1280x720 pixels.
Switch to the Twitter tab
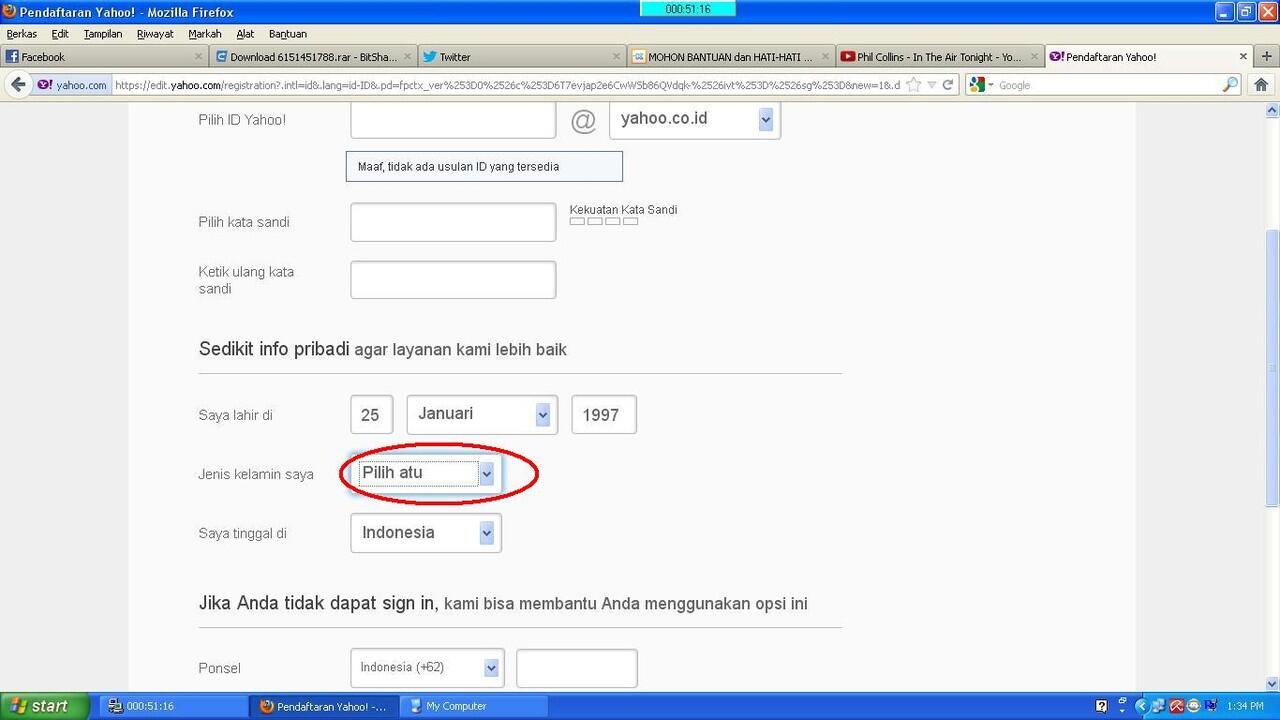[522, 57]
